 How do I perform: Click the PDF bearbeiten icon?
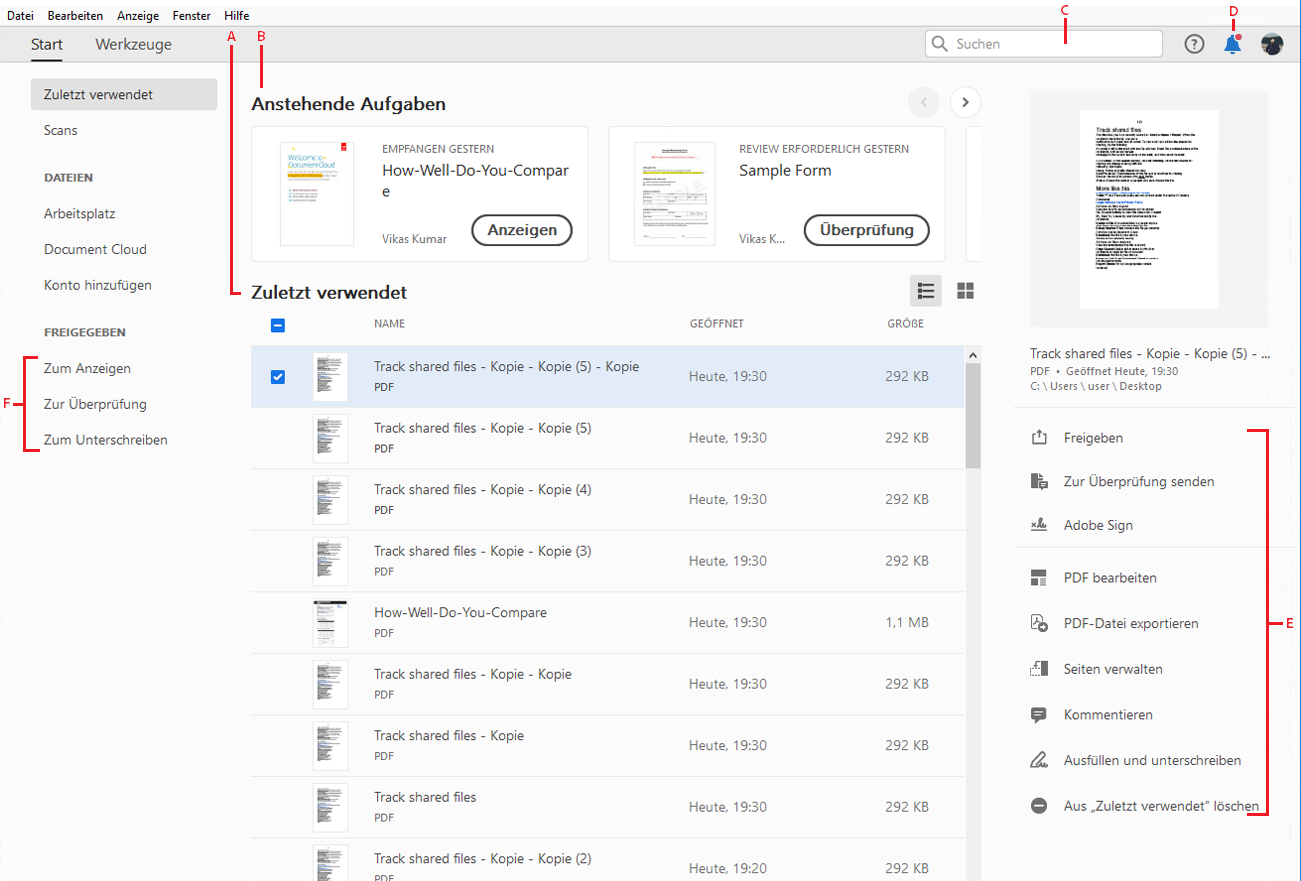1039,578
